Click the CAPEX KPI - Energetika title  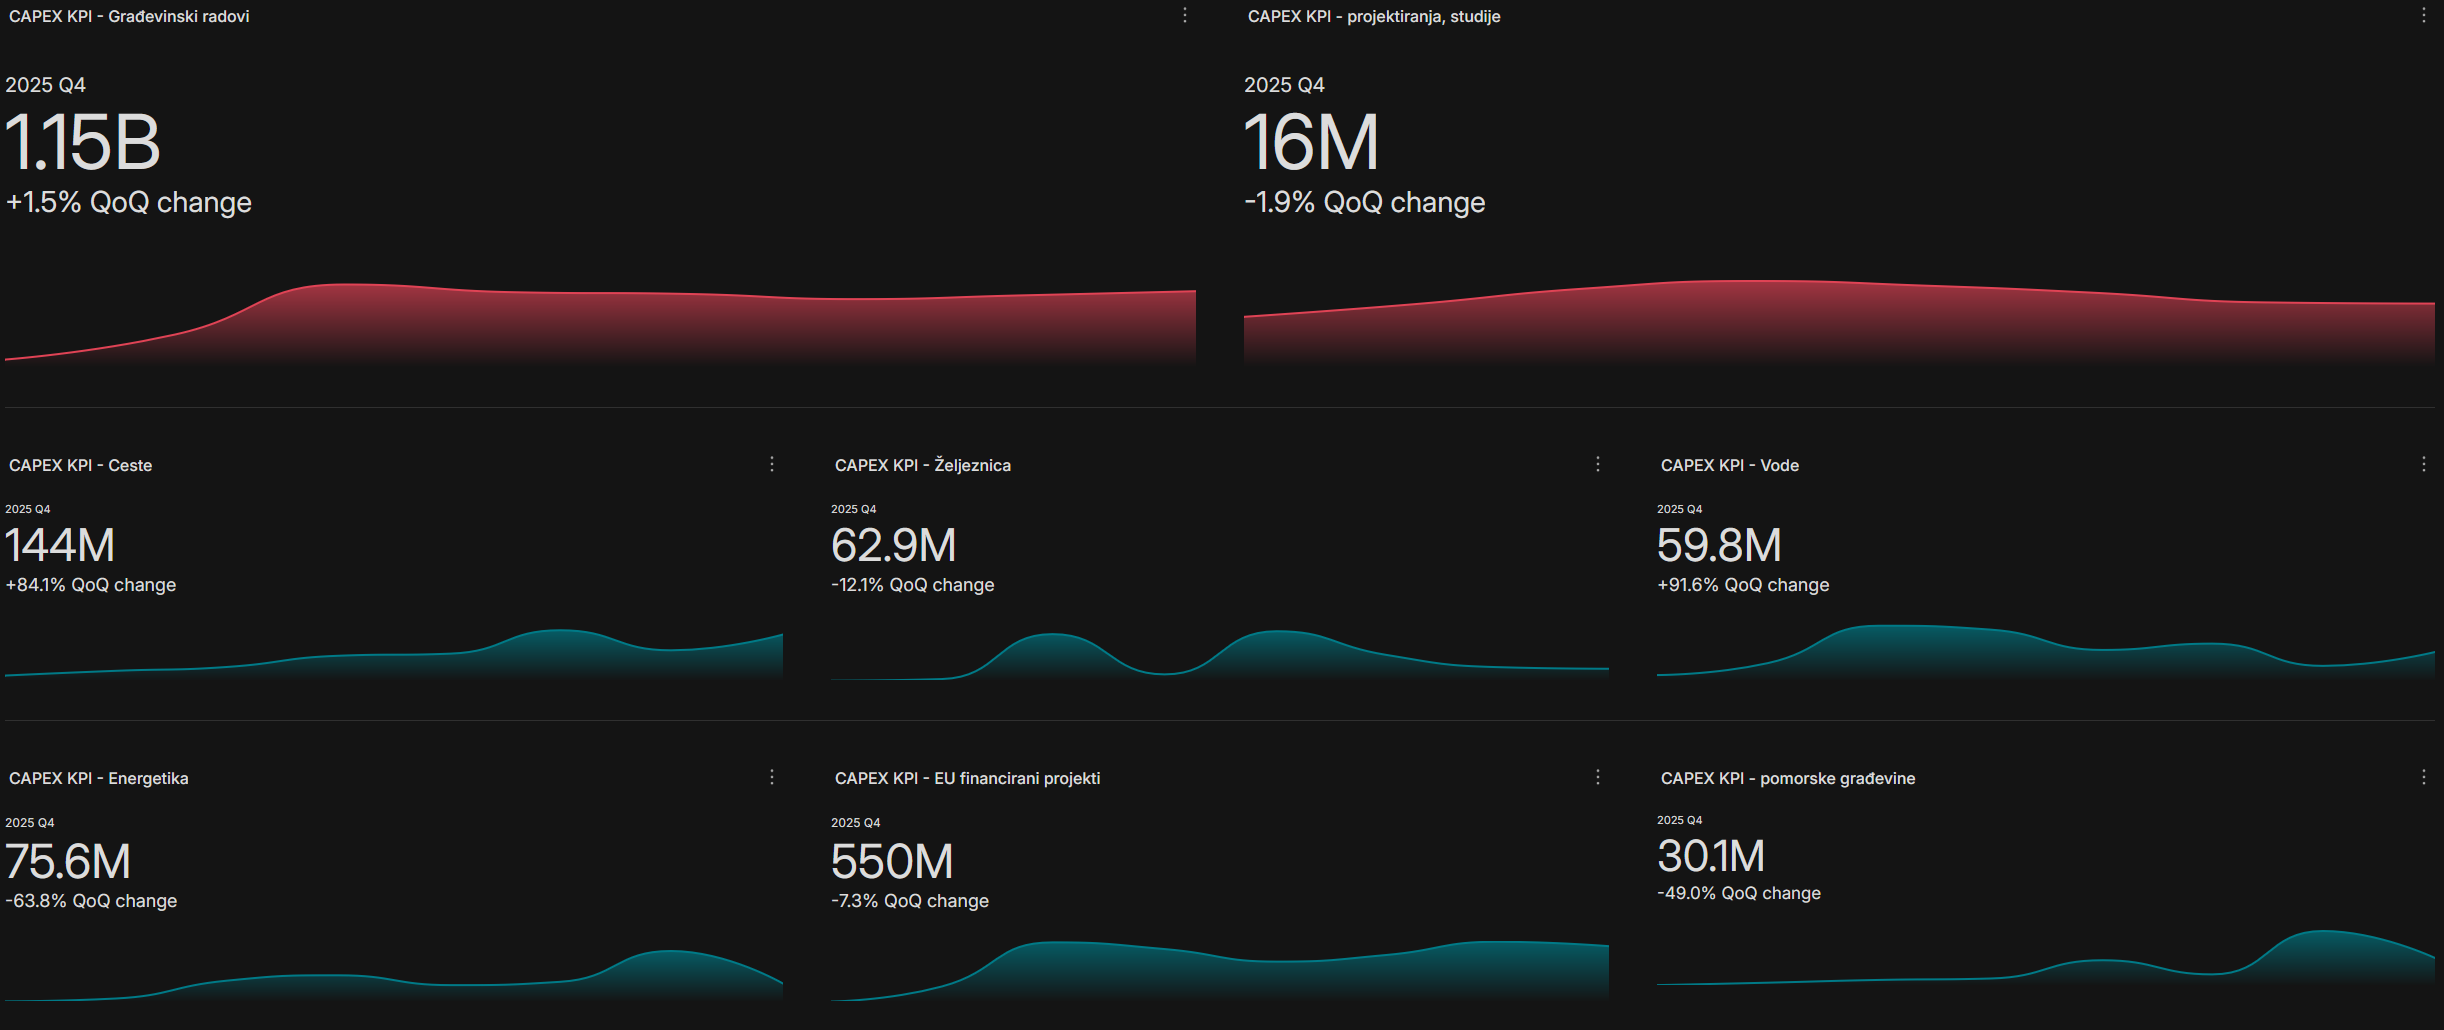coord(98,778)
